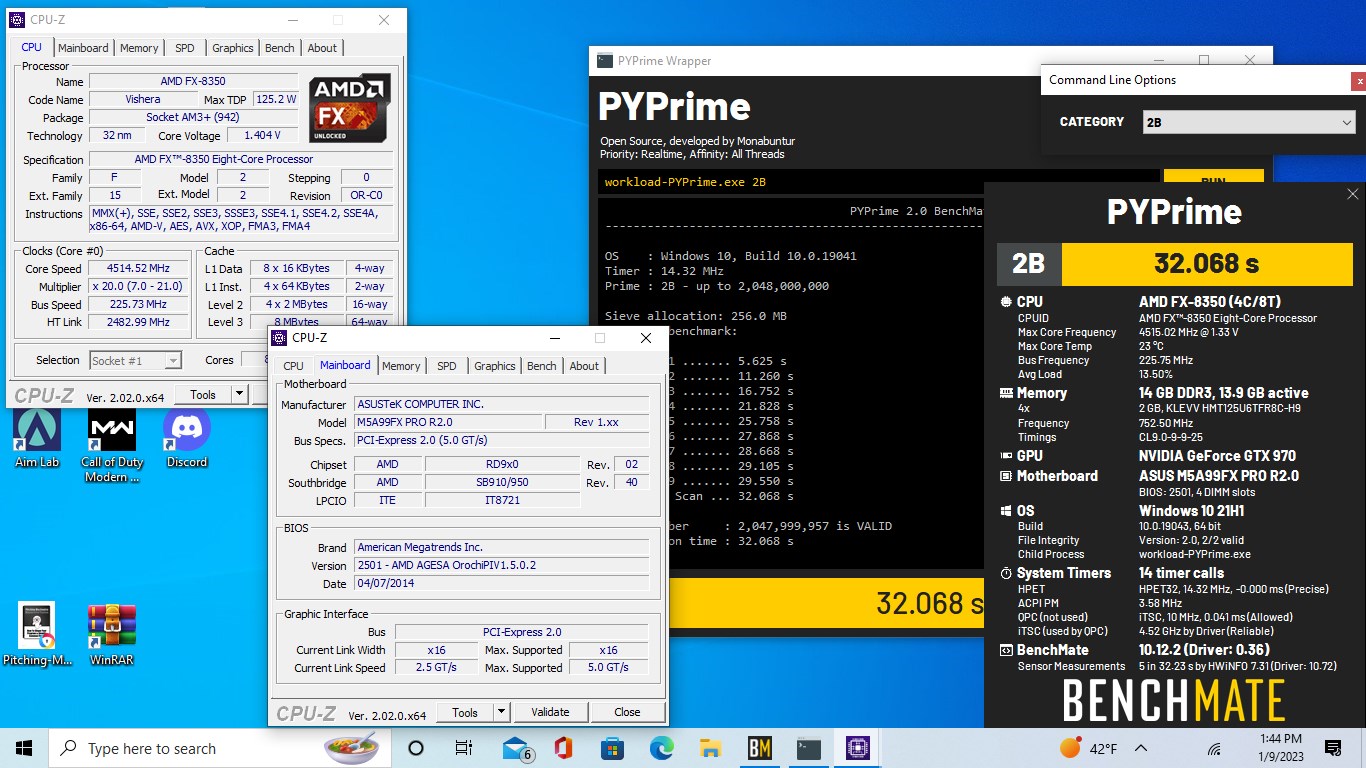Click the taskbar clock showing 1:44 PM
The height and width of the screenshot is (768, 1366).
coord(1280,748)
